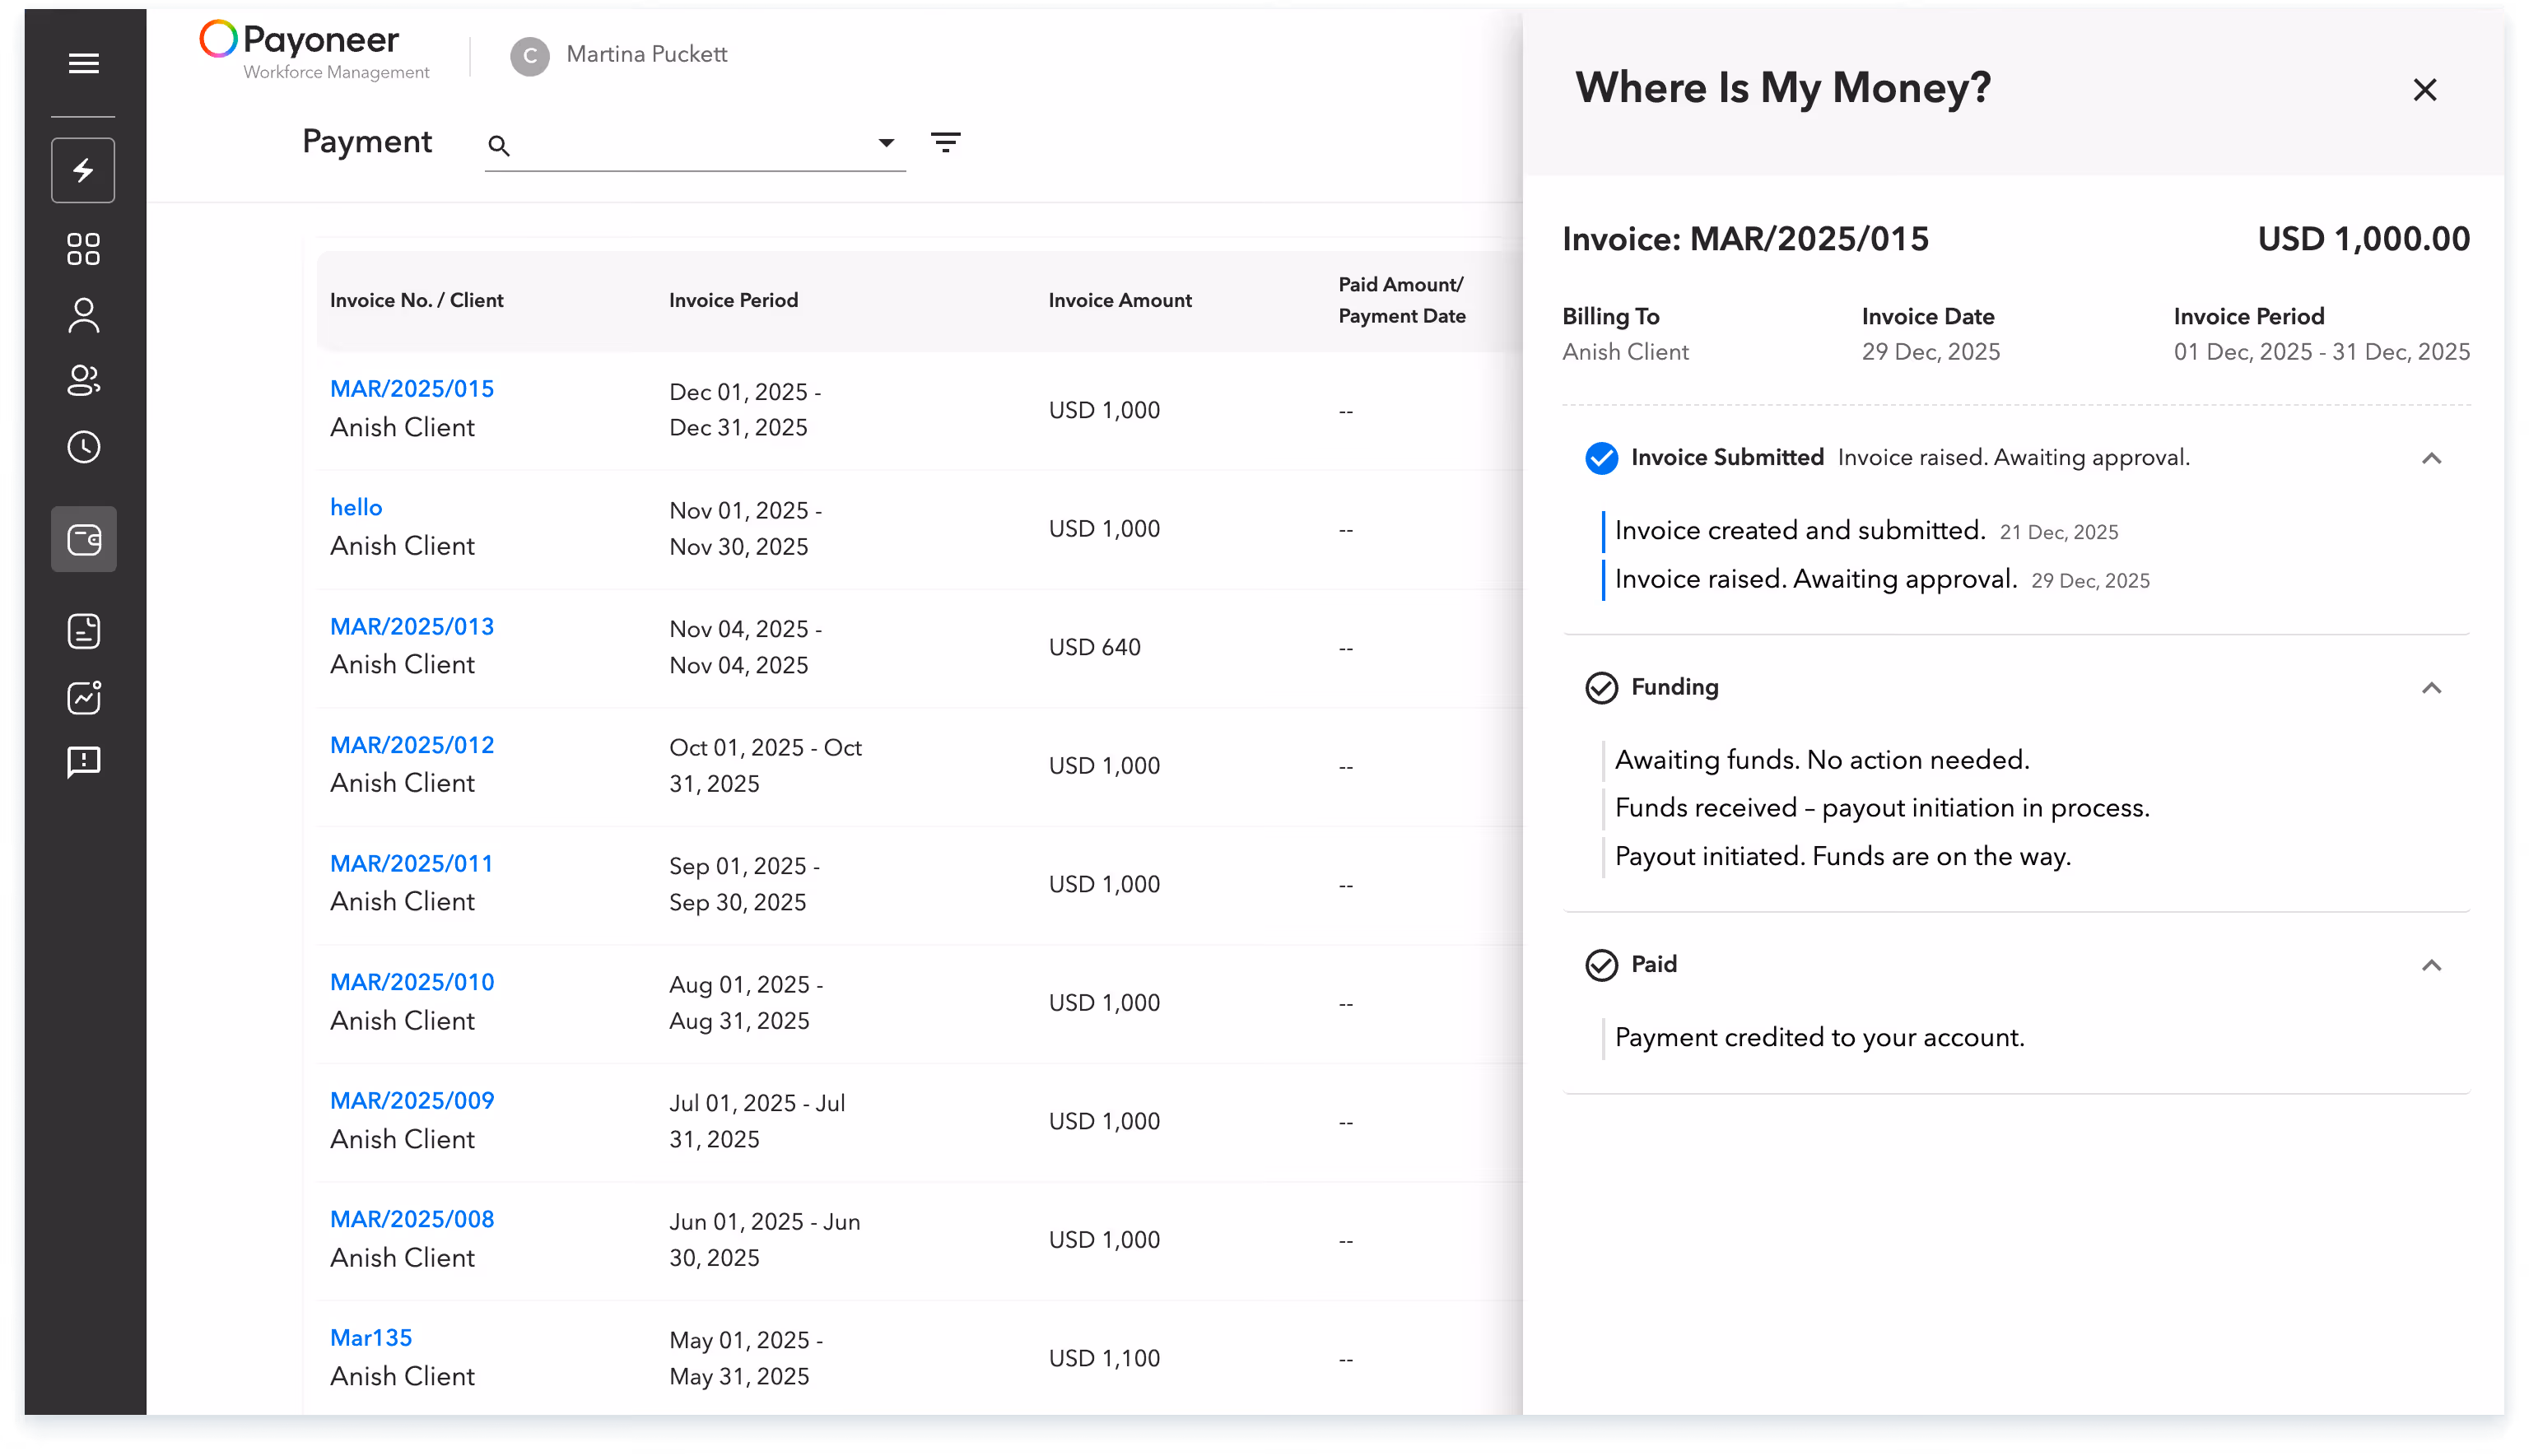Click the Invoice Amount column header
2529x1456 pixels.
1119,300
